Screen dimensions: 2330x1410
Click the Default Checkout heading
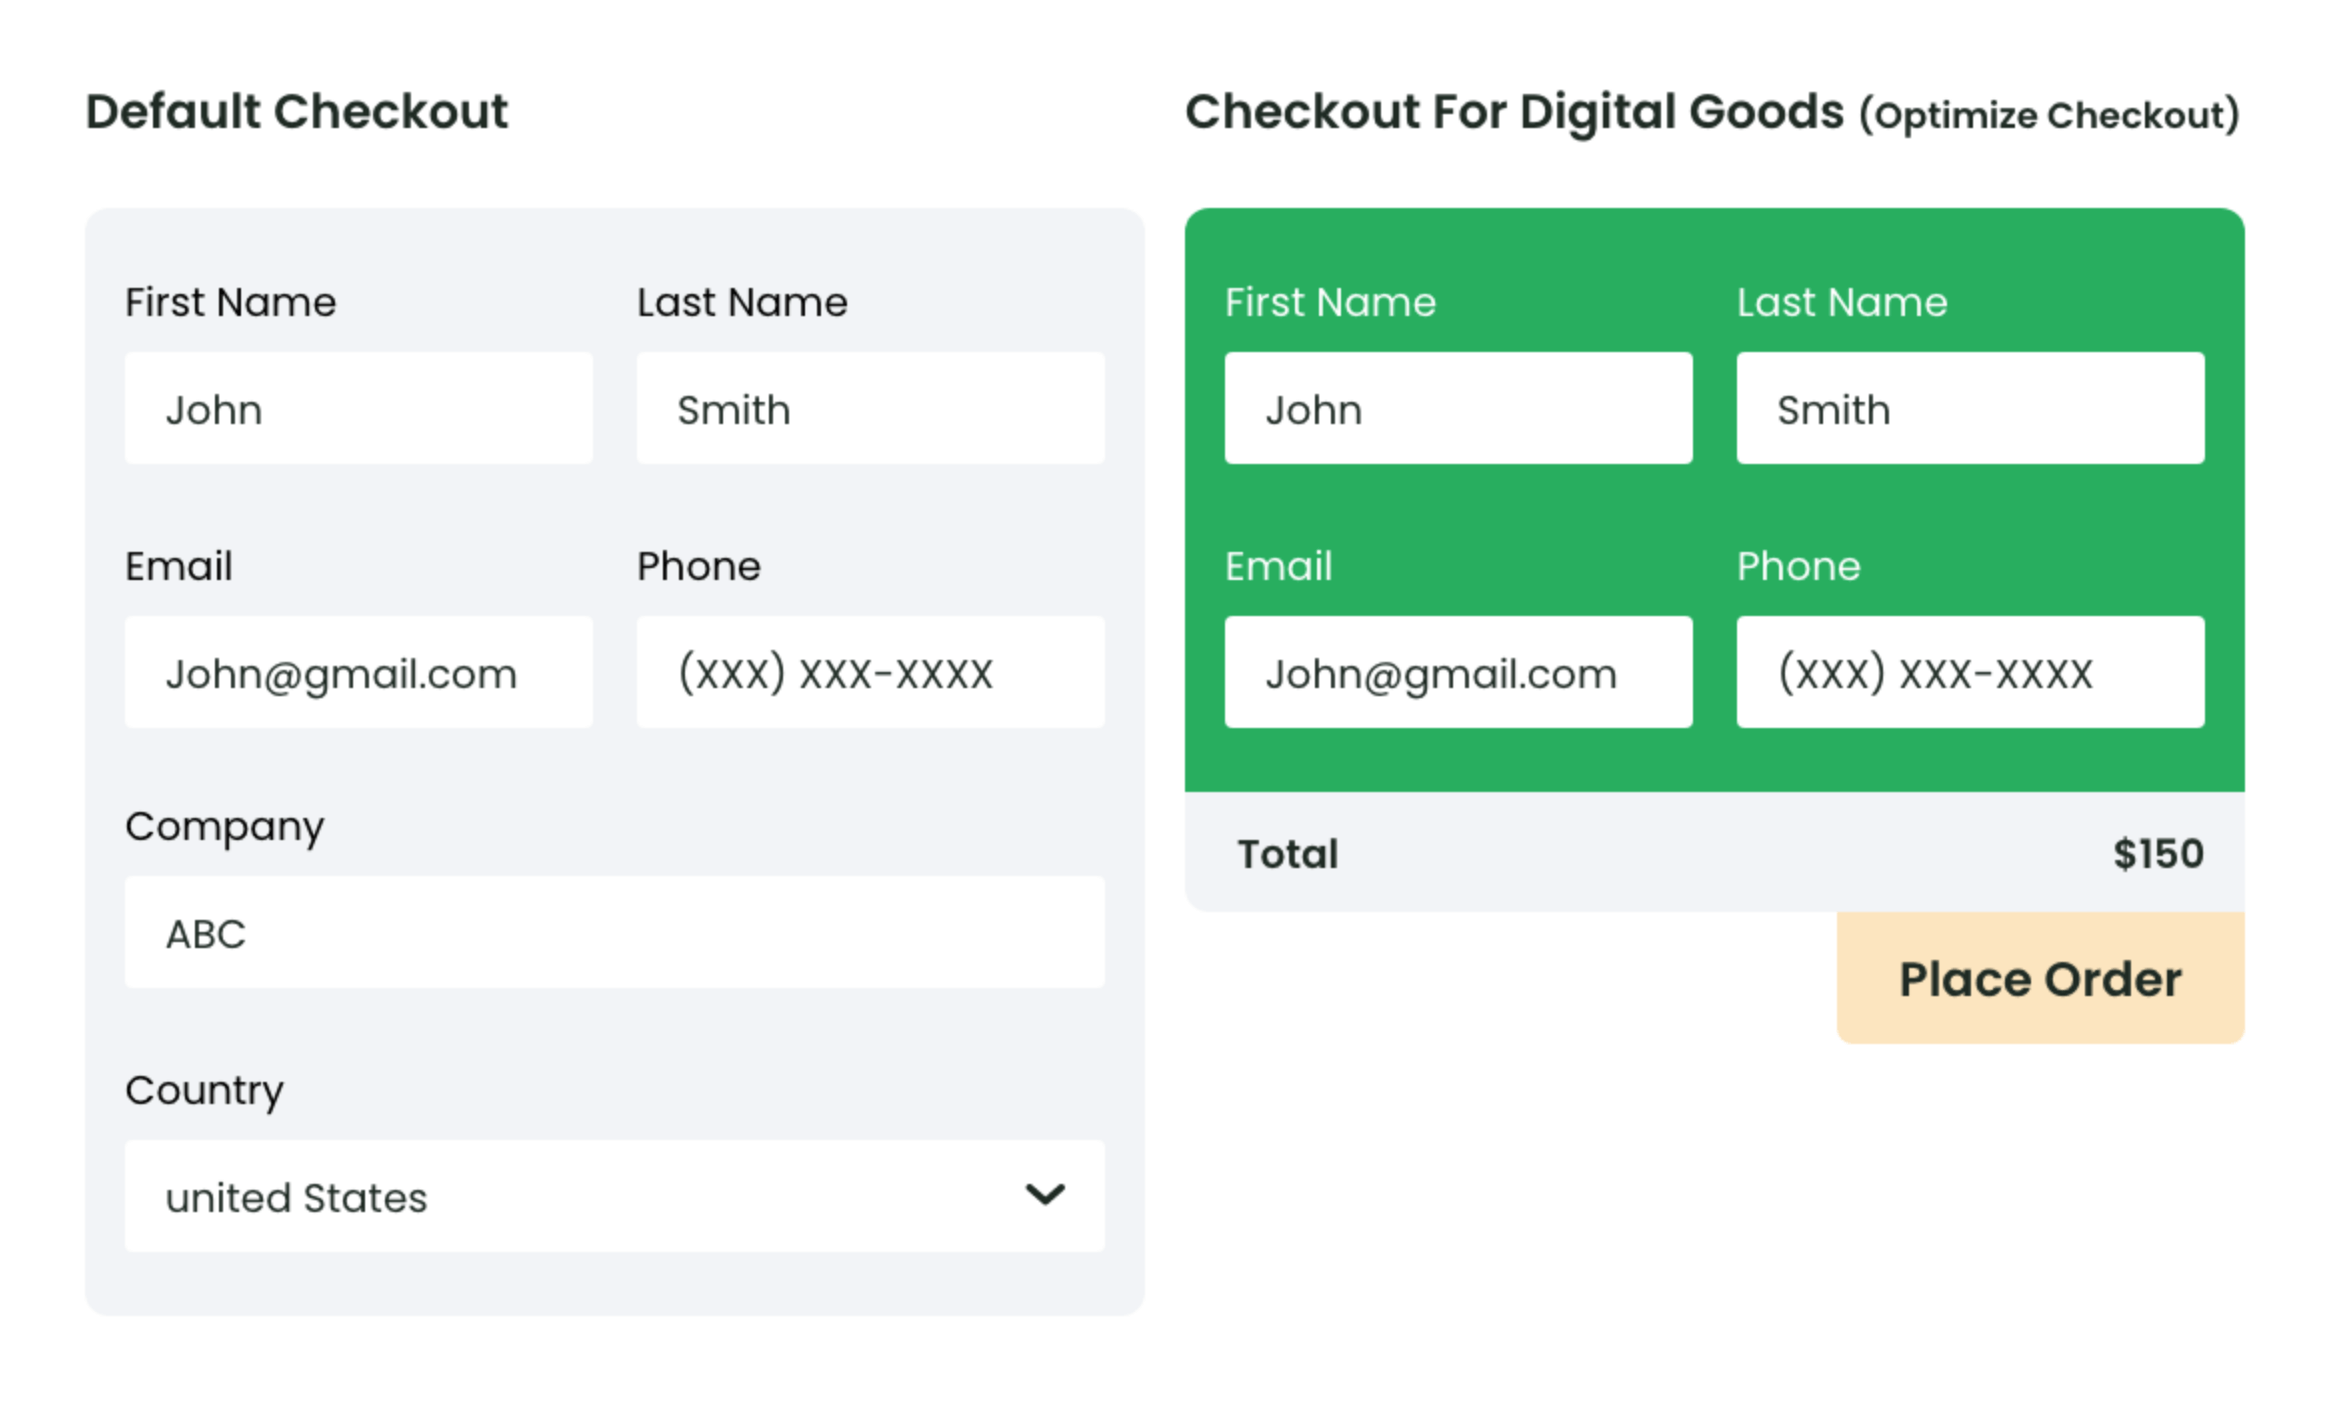297,110
